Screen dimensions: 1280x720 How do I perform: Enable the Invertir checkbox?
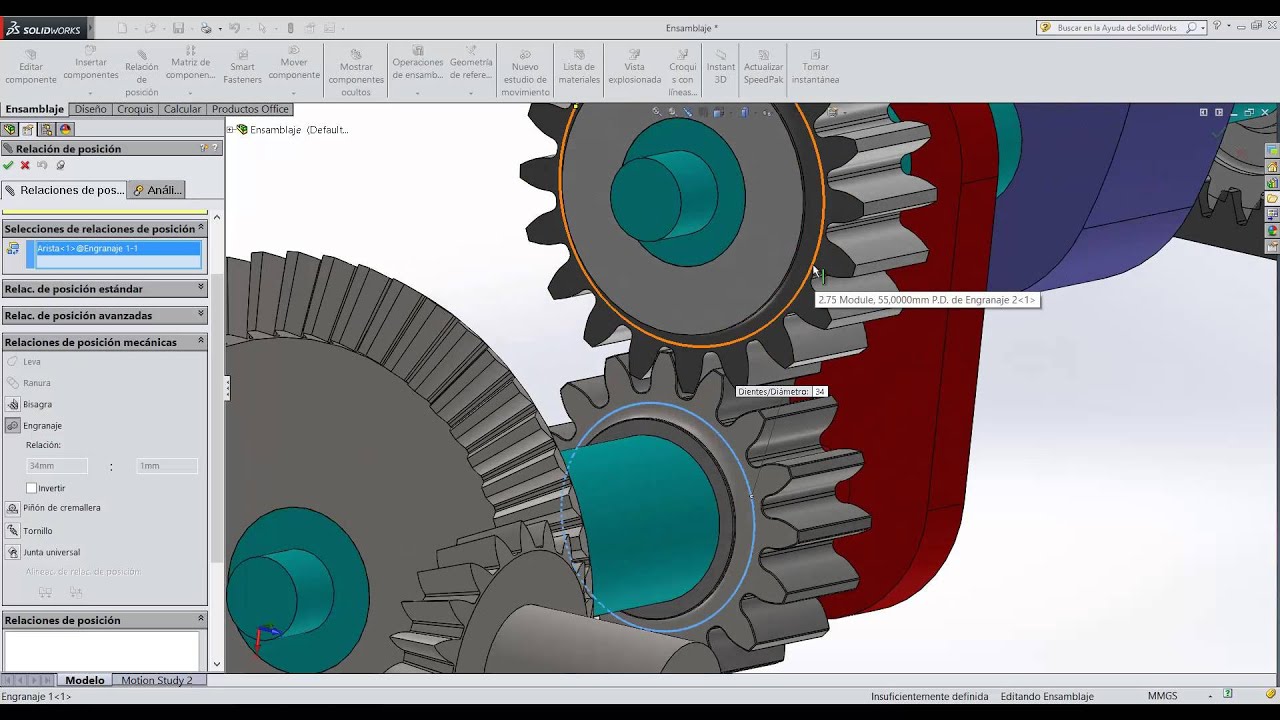31,488
